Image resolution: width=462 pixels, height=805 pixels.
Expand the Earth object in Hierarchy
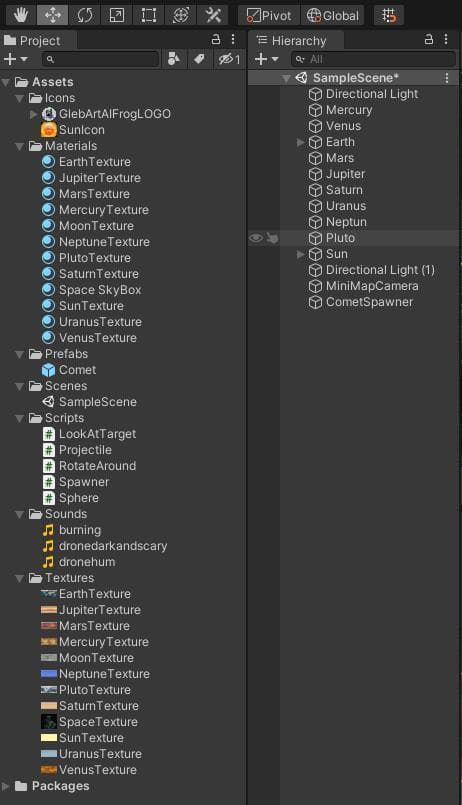click(301, 142)
